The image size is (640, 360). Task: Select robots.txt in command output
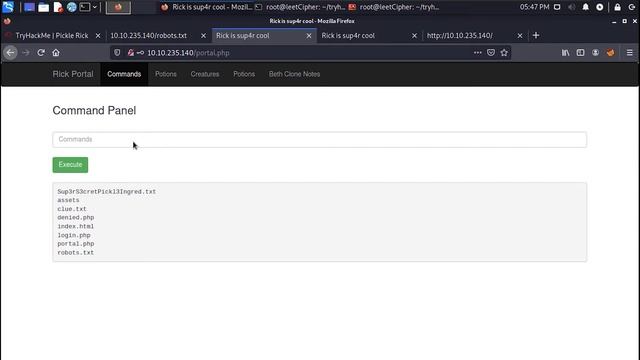coord(76,253)
